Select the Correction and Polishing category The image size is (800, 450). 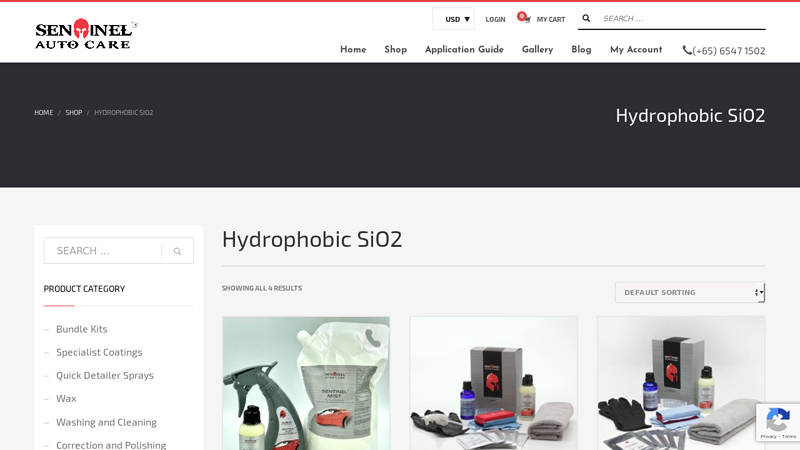pos(111,444)
